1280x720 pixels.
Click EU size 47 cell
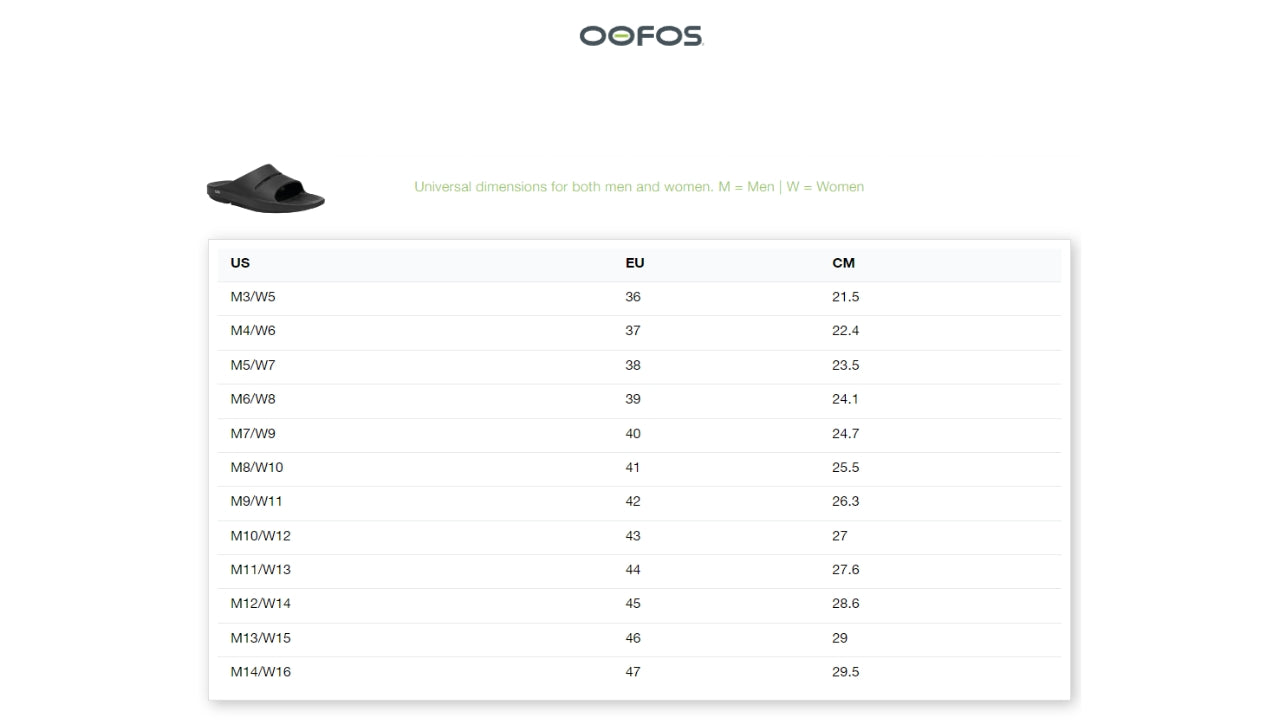click(x=633, y=672)
